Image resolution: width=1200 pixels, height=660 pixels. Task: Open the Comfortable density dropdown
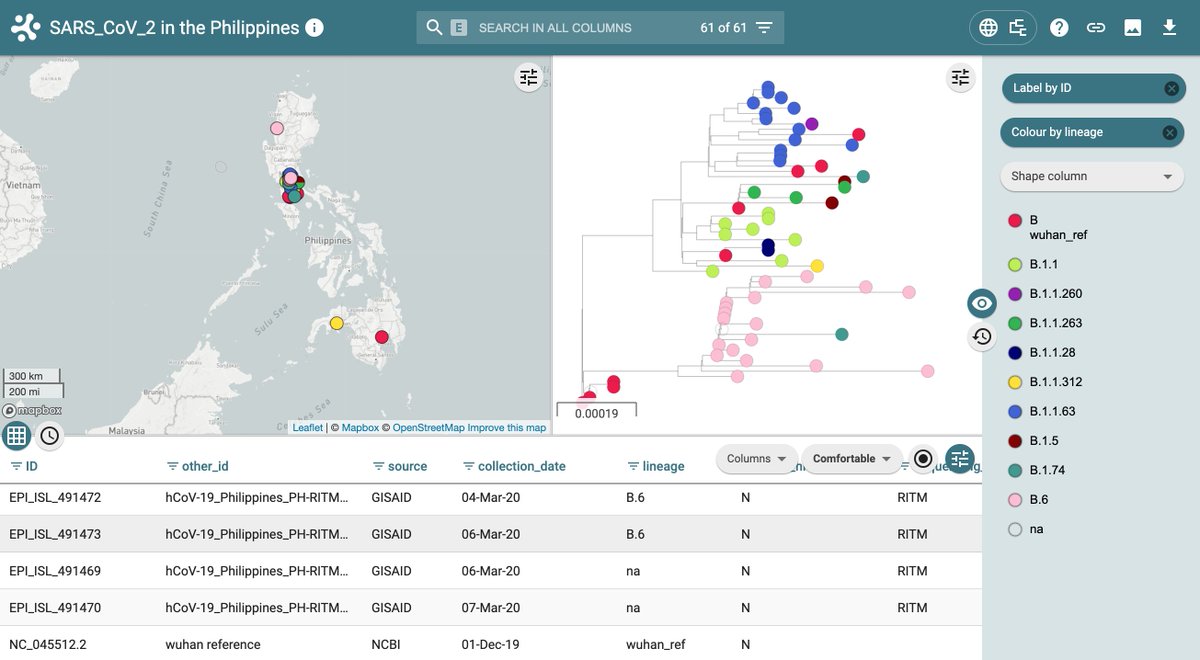851,459
